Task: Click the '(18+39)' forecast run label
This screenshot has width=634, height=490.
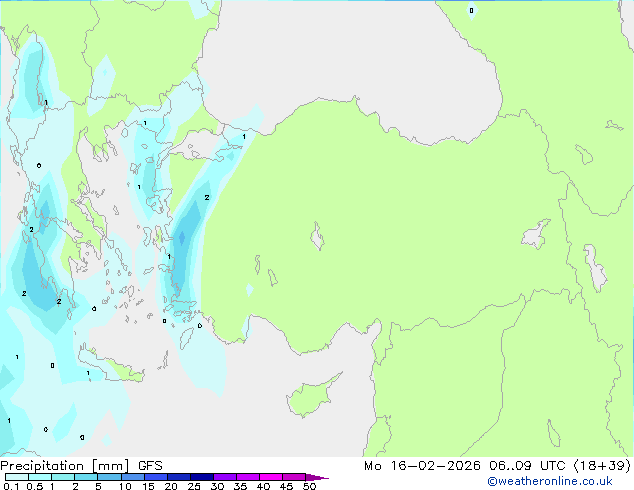Action: (x=602, y=466)
